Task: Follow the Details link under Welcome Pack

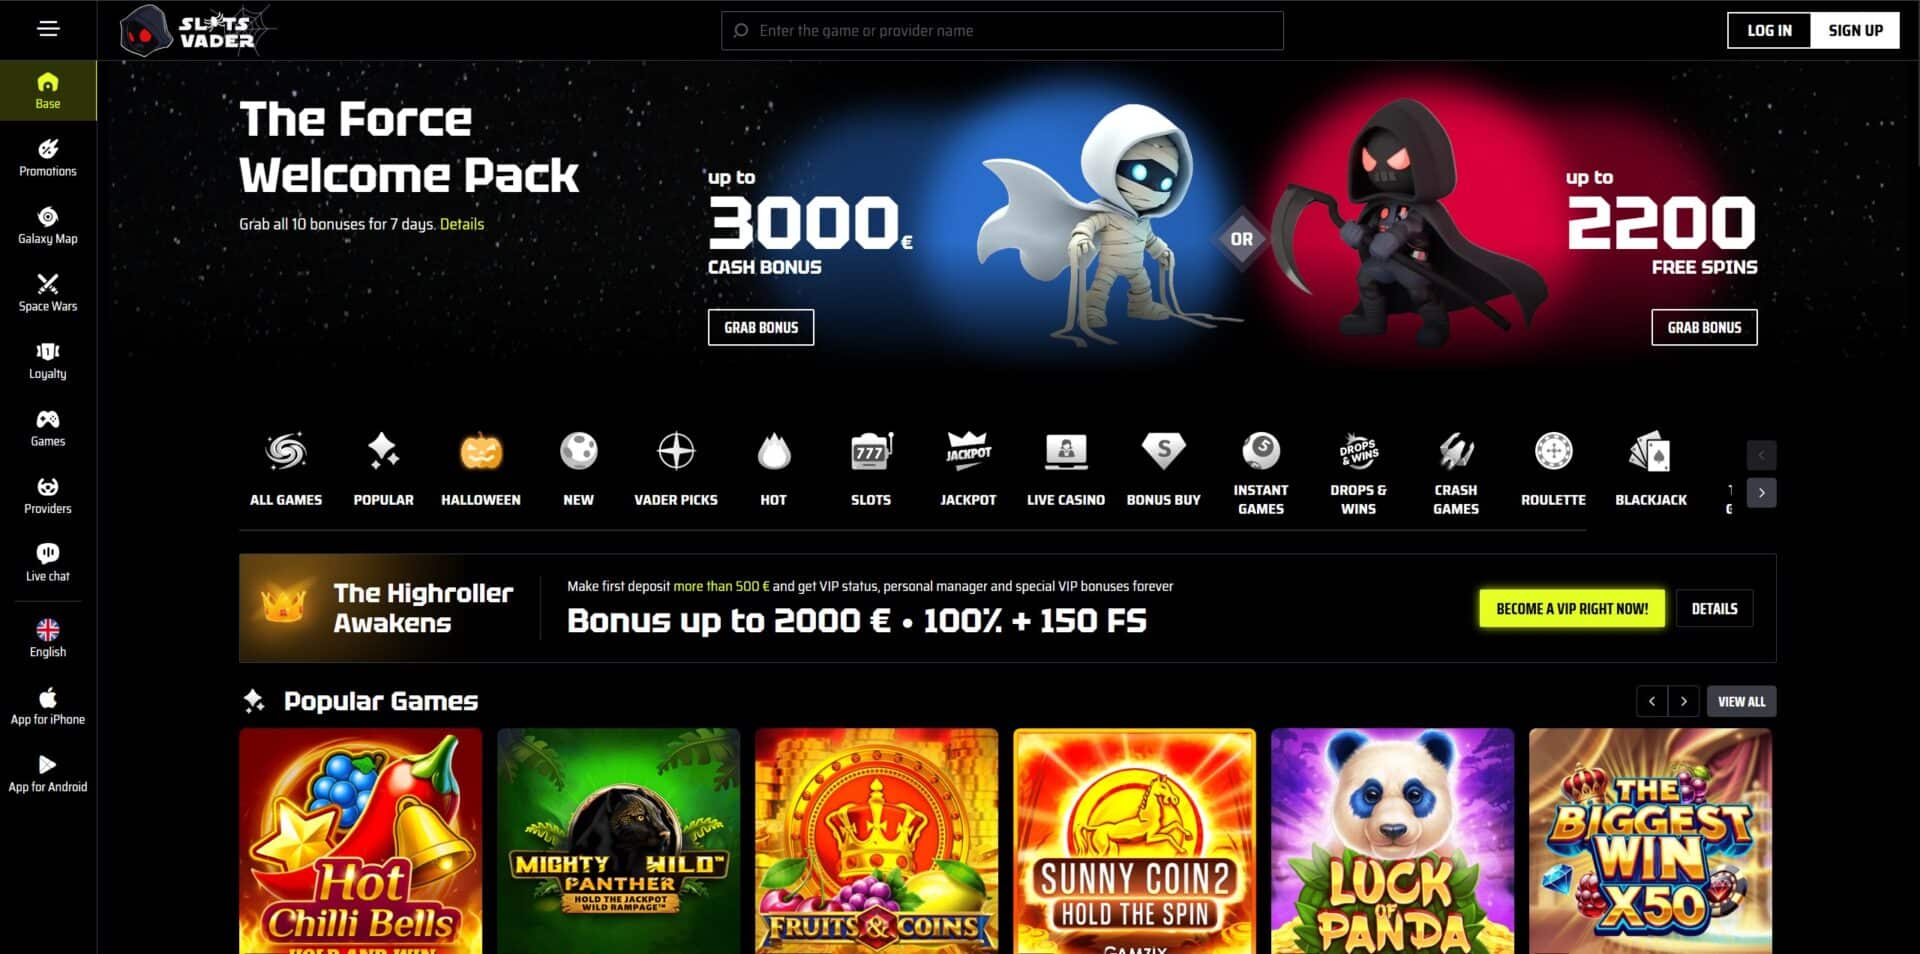Action: (x=462, y=224)
